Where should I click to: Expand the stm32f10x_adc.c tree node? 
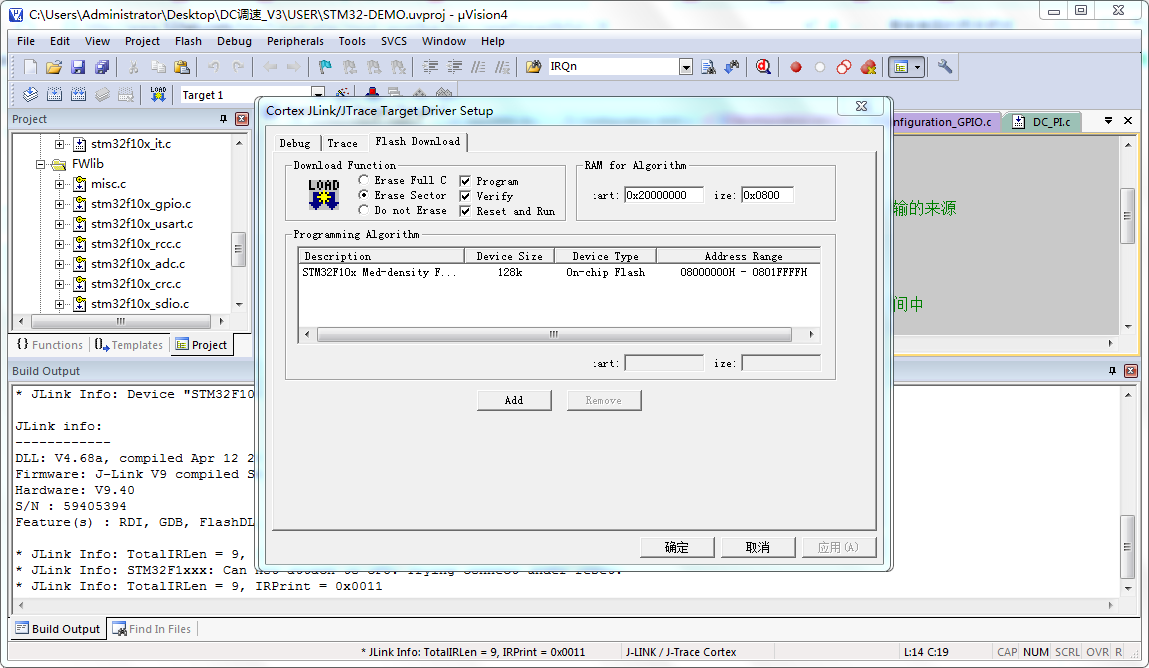(59, 264)
